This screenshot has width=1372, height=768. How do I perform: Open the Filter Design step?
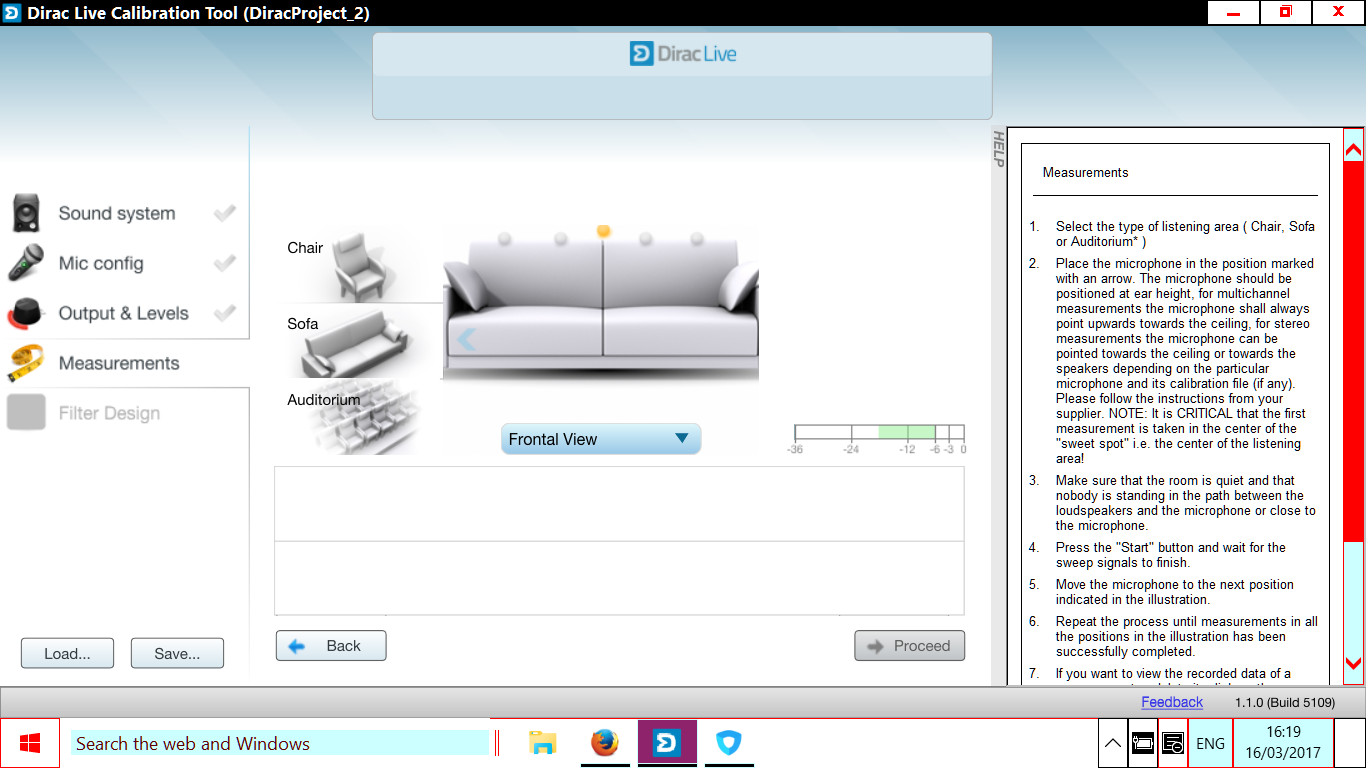coord(108,413)
